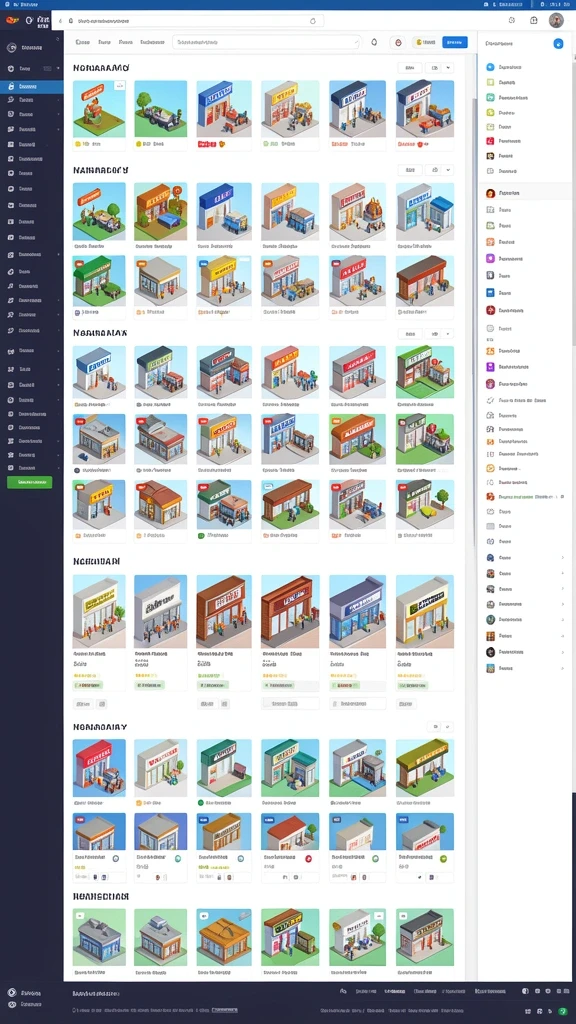Open the dropdown arrow beside the first section header
576x1024 pixels.
(x=448, y=67)
